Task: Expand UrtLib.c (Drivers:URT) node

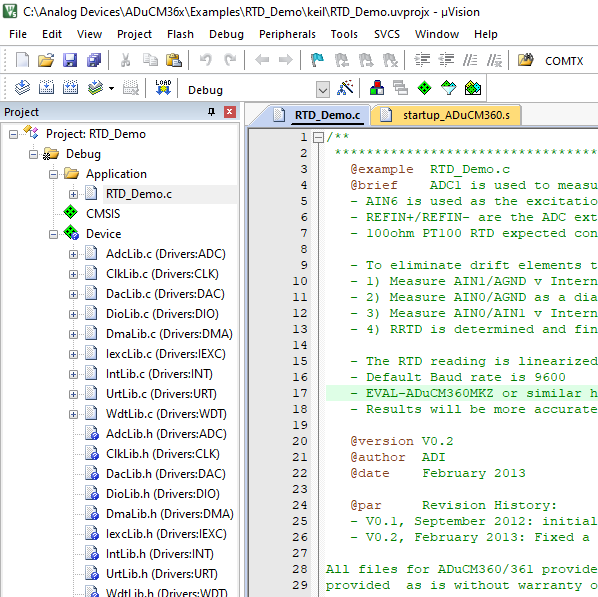Action: coord(73,394)
